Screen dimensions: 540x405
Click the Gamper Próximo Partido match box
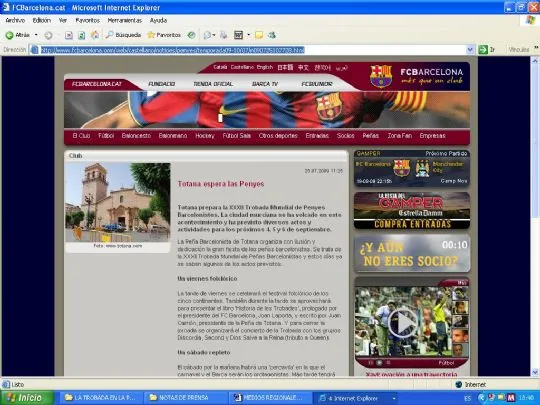[412, 168]
